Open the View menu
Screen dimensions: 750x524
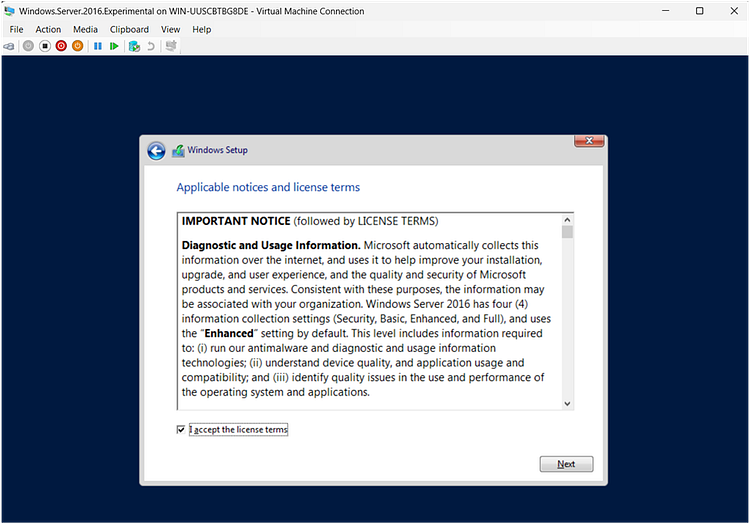tap(170, 29)
